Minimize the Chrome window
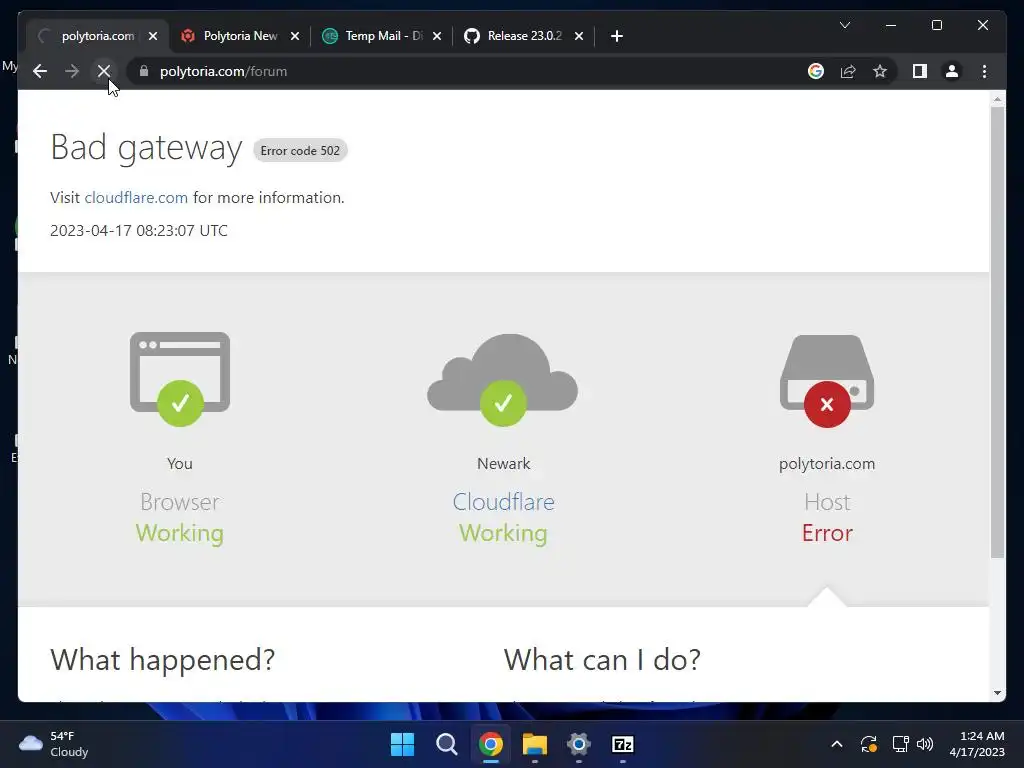Image resolution: width=1024 pixels, height=768 pixels. click(x=891, y=25)
